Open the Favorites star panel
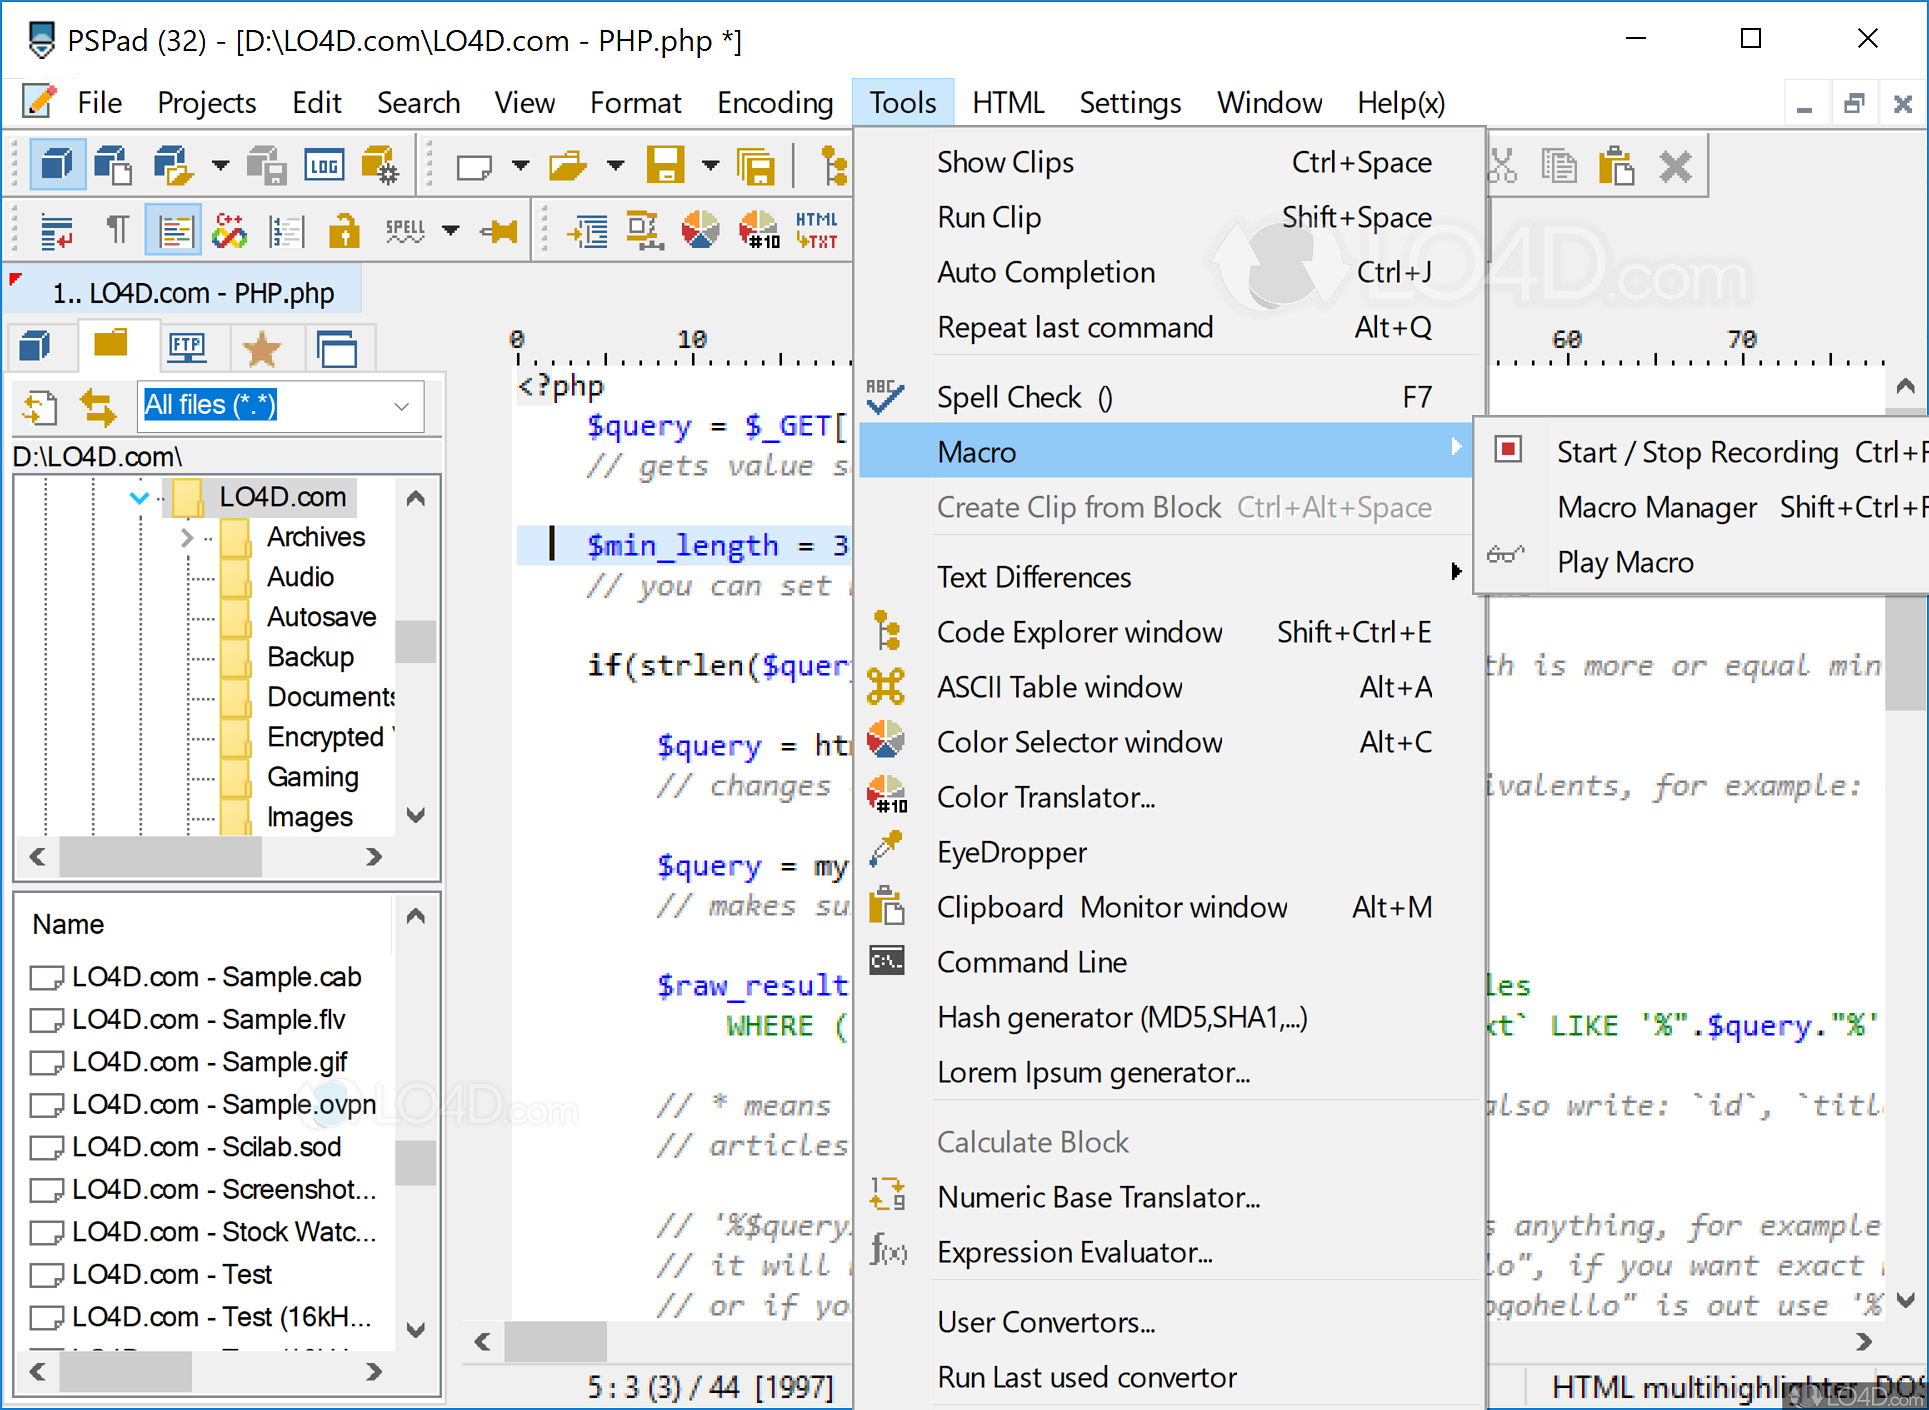The height and width of the screenshot is (1410, 1929). coord(264,347)
